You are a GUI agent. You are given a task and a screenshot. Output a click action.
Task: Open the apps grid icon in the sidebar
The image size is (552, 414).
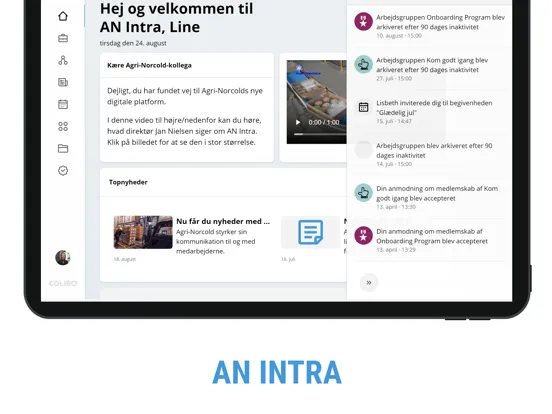pyautogui.click(x=63, y=126)
